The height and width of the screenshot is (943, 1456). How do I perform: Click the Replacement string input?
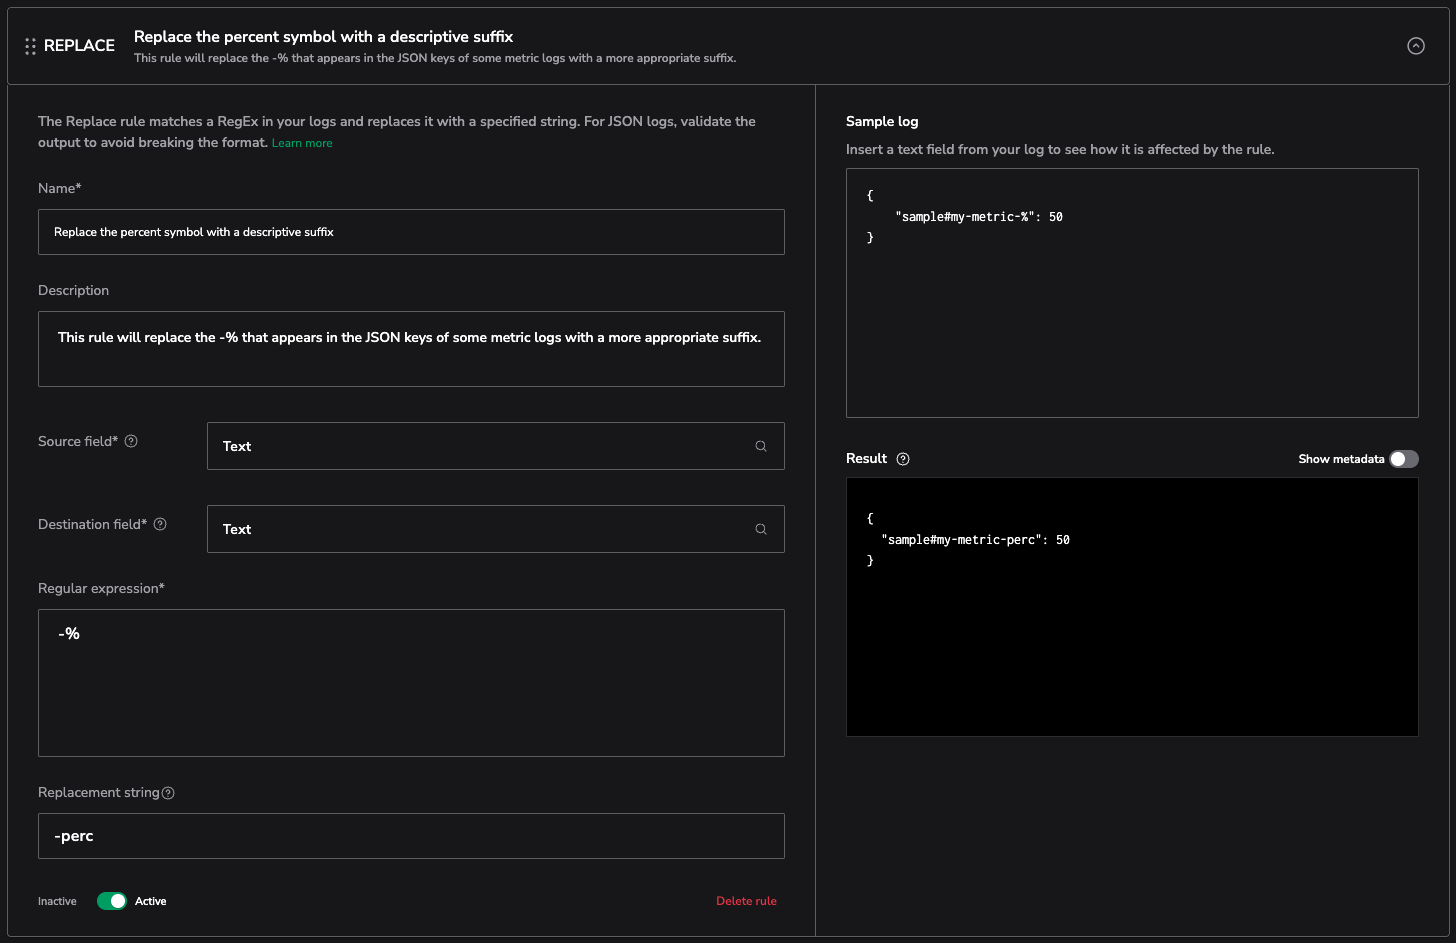click(x=411, y=836)
